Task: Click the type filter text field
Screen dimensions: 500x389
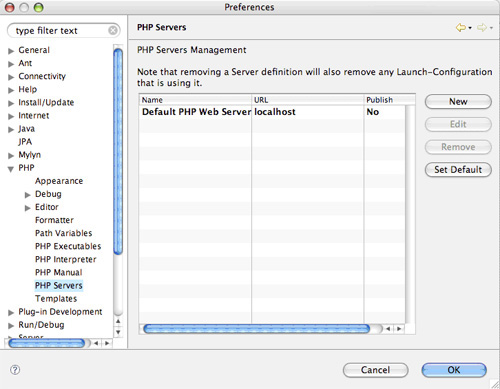Action: [62, 31]
